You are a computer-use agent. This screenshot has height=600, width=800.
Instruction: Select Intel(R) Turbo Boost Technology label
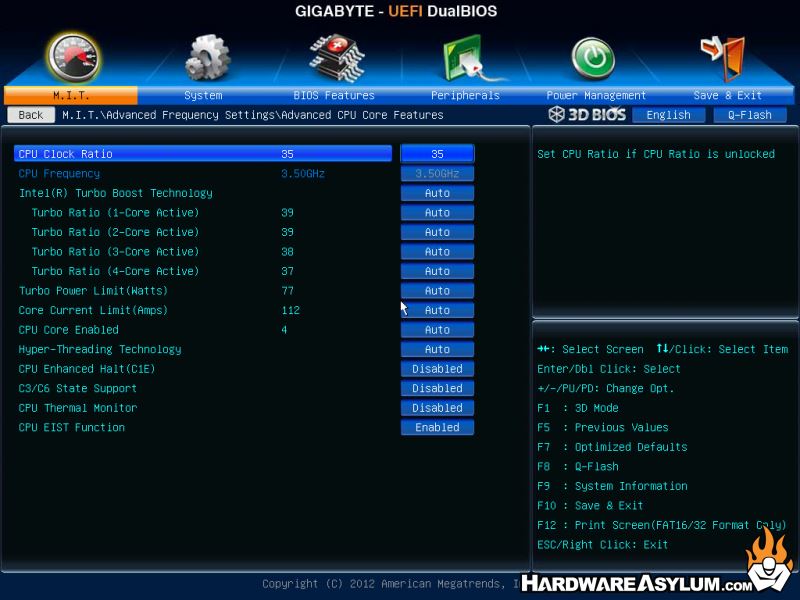(116, 193)
